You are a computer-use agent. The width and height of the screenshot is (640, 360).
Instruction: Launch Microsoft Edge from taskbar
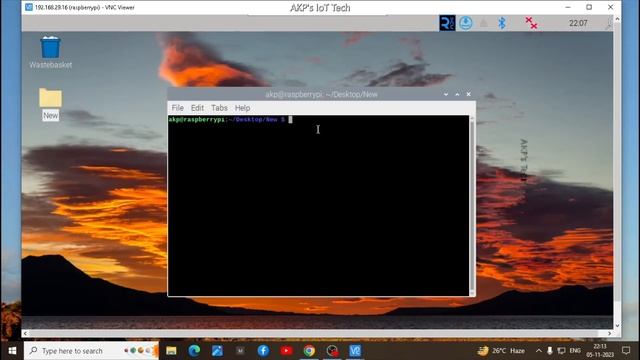tap(194, 351)
